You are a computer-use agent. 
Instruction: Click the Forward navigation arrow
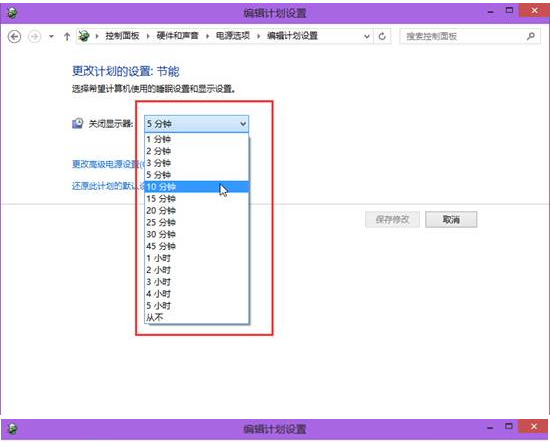pos(34,36)
